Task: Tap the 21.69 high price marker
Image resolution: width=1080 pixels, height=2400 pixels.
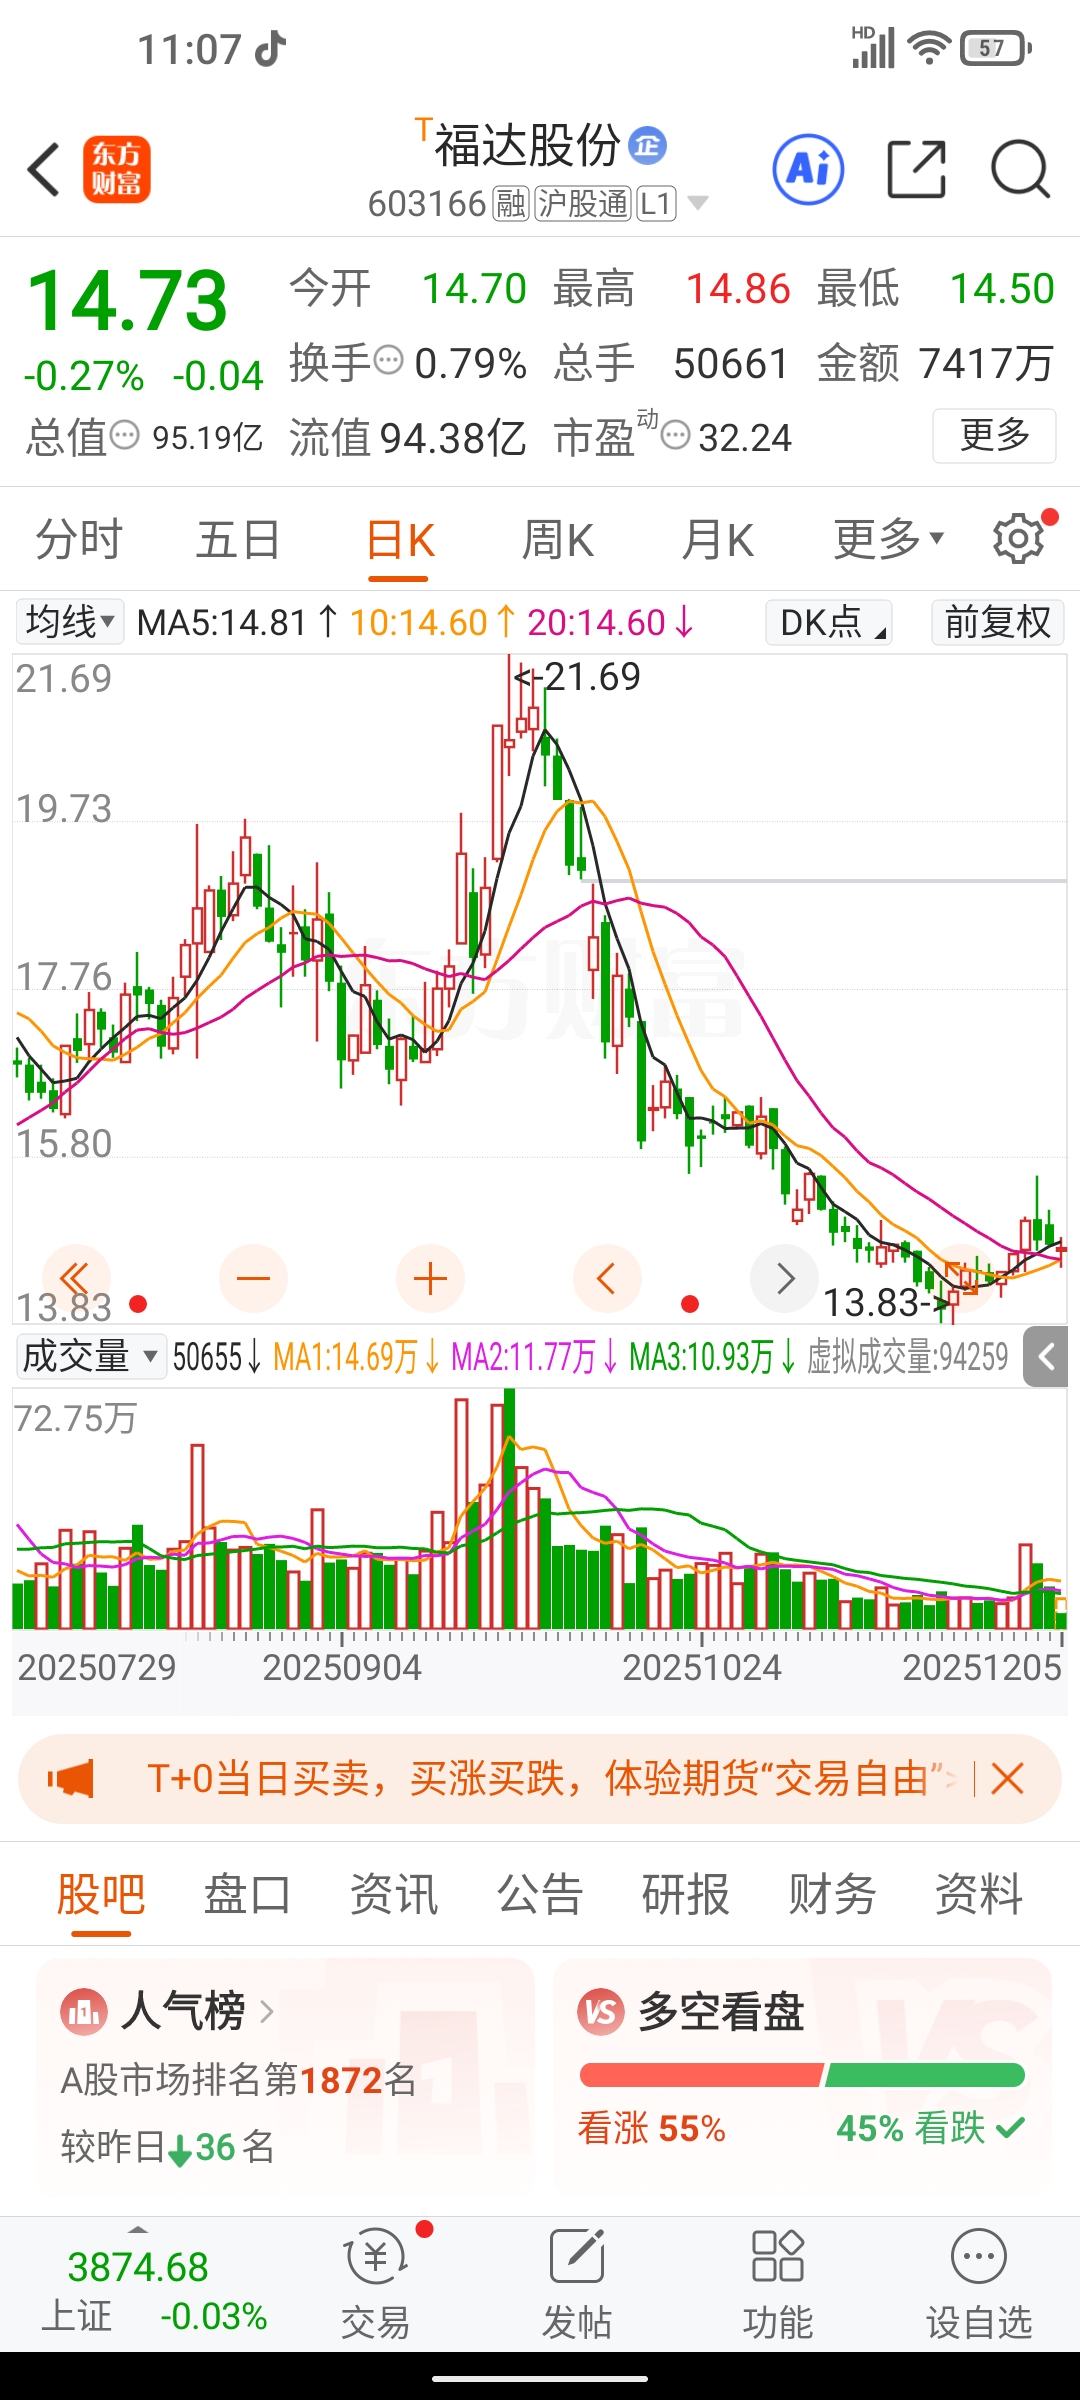Action: 578,677
